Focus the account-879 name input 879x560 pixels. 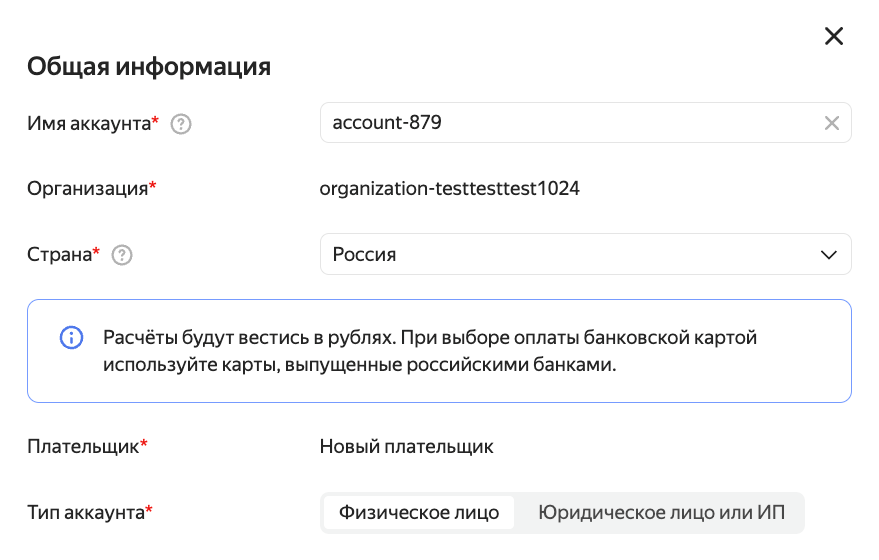click(x=585, y=123)
